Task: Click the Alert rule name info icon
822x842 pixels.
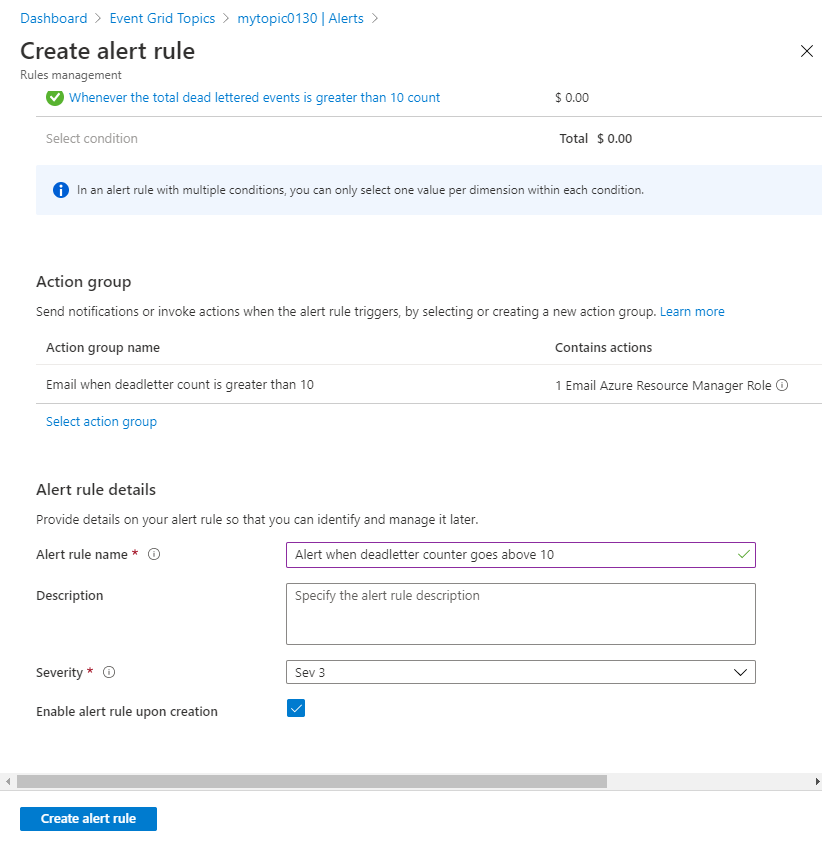Action: 154,555
